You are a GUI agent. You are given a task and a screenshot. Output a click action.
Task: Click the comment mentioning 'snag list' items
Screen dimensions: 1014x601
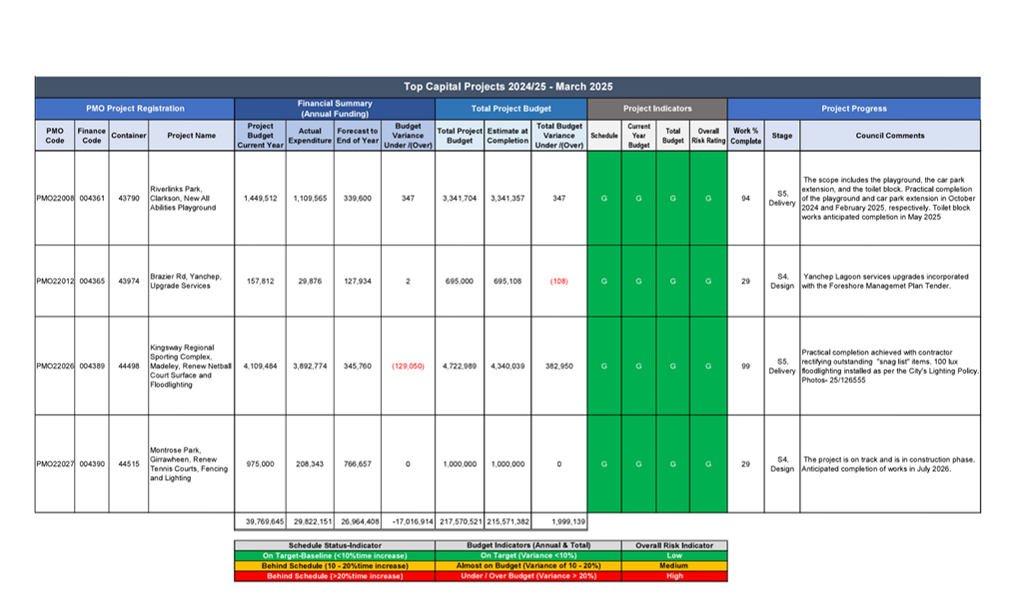[x=890, y=366]
